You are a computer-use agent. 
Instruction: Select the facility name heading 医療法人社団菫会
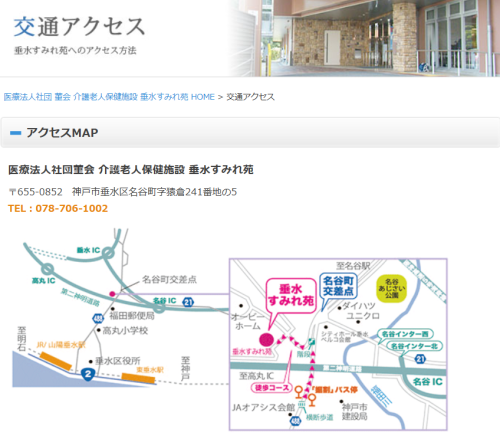tap(131, 169)
